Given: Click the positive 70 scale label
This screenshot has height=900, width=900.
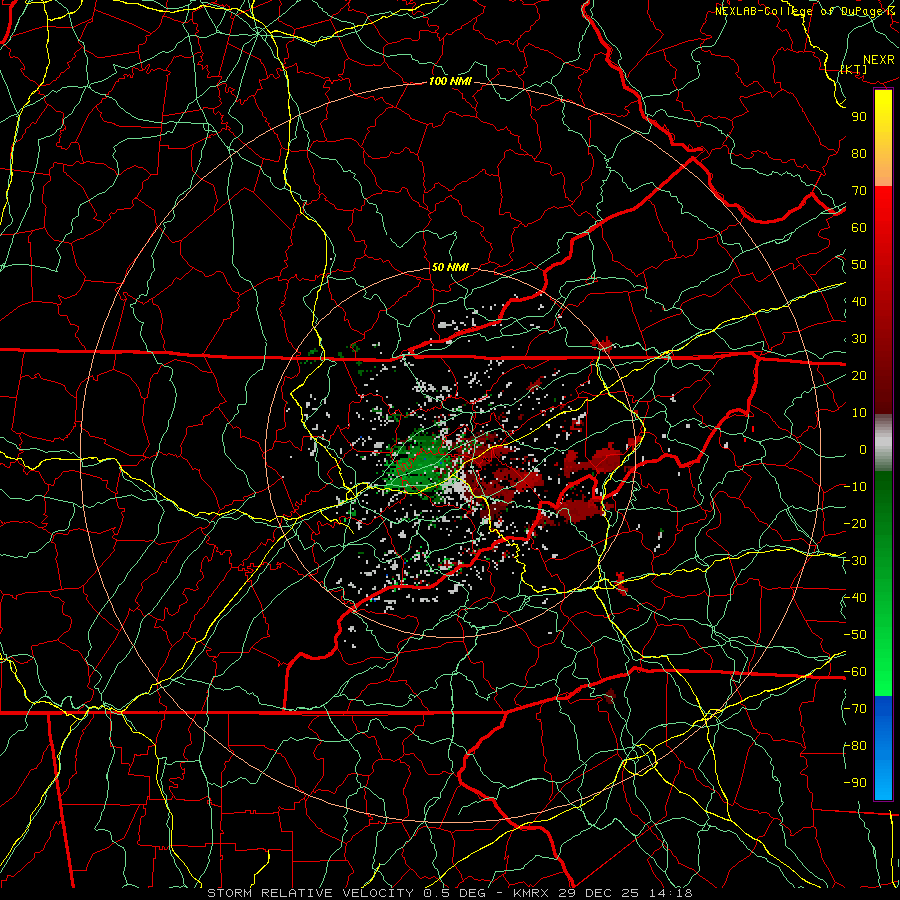Looking at the screenshot, I should coord(859,191).
